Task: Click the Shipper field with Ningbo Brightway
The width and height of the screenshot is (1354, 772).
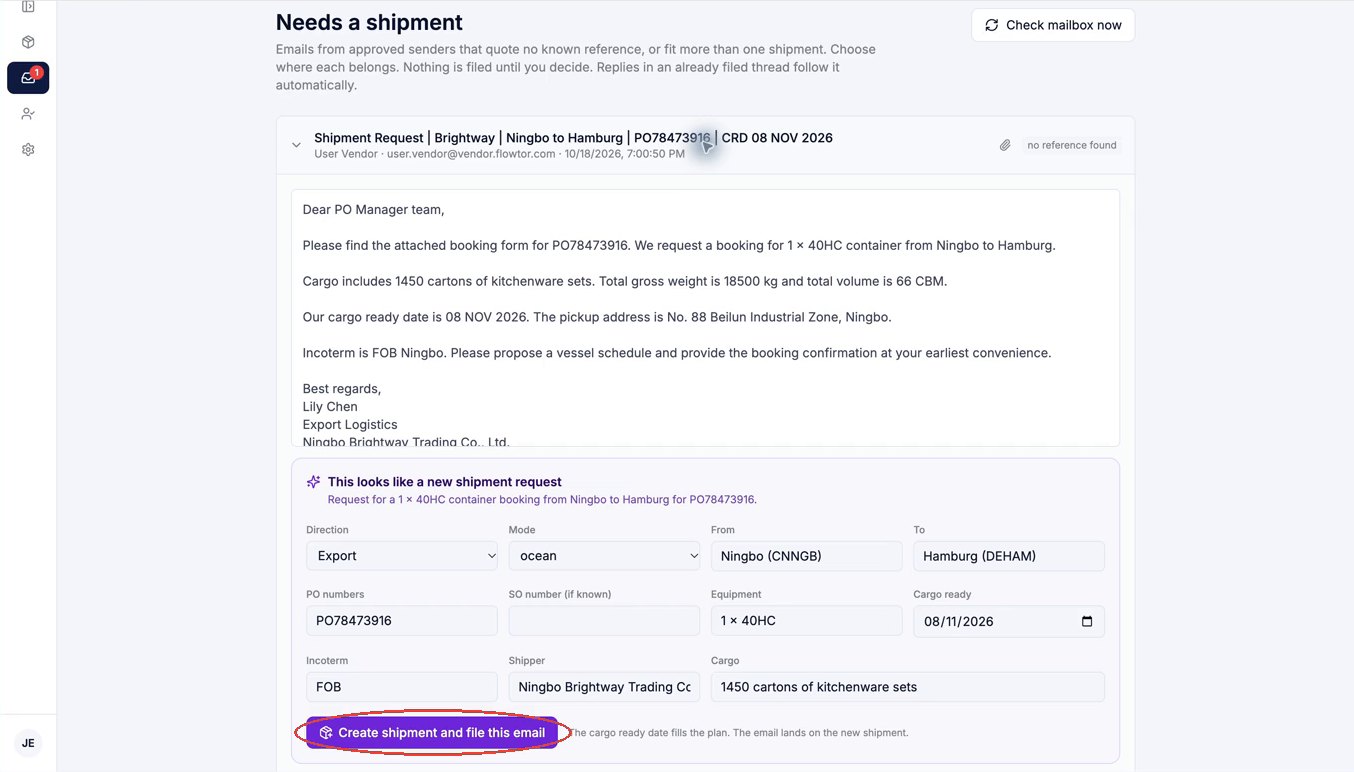Action: pyautogui.click(x=604, y=687)
